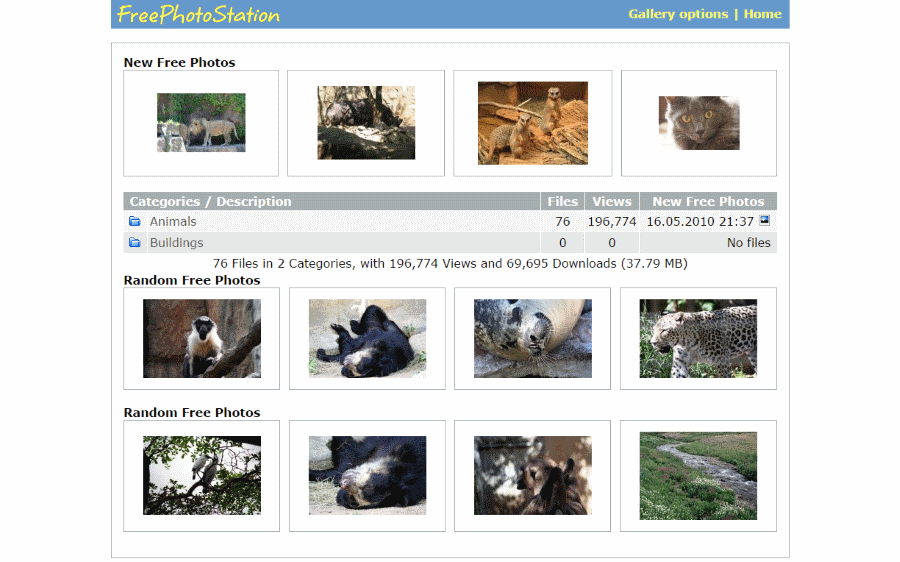Viewport: 900px width, 562px height.
Task: Open the dark shaded animal thumbnail in New Free Photos
Action: tap(366, 122)
